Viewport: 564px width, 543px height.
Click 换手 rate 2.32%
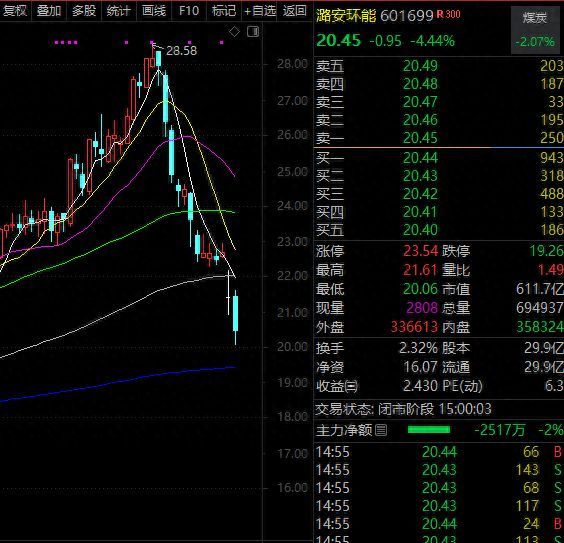[x=418, y=348]
